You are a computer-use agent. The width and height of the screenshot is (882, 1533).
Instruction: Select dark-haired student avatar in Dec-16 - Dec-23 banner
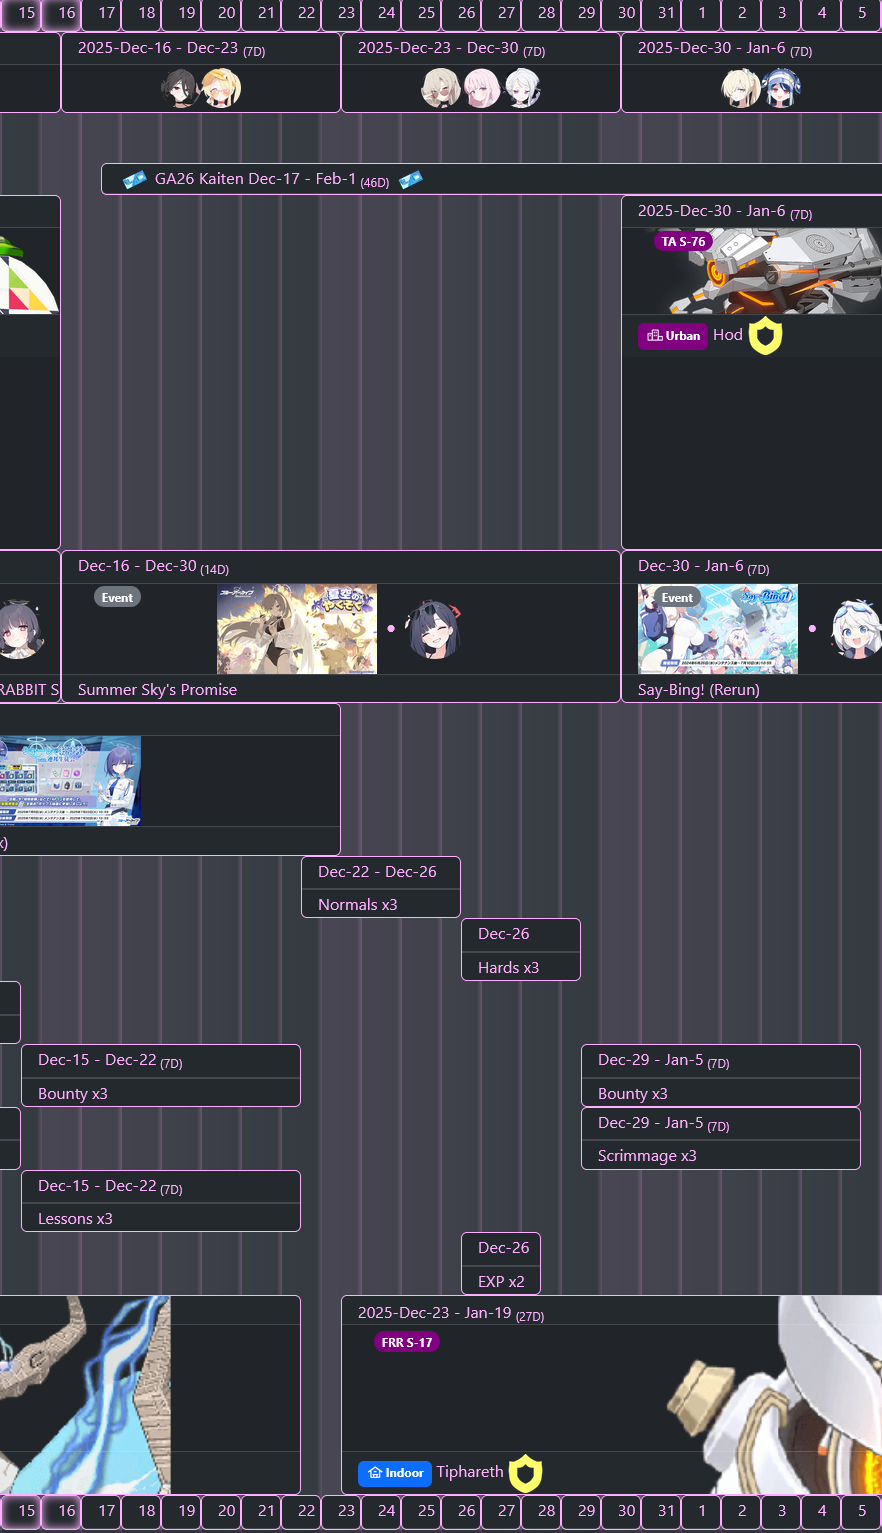tap(180, 89)
